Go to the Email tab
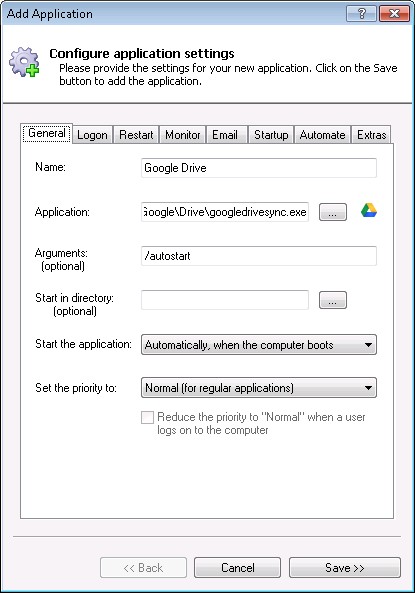415x593 pixels. [225, 135]
